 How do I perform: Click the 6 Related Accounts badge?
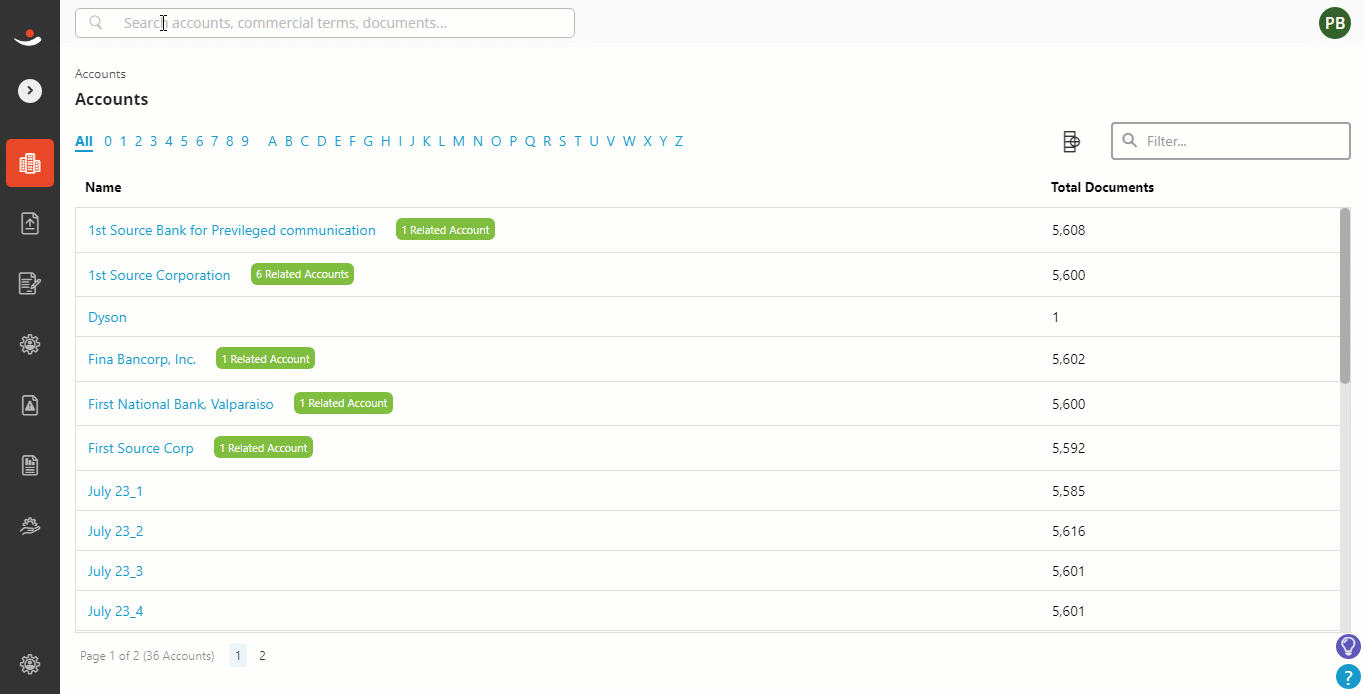click(302, 274)
